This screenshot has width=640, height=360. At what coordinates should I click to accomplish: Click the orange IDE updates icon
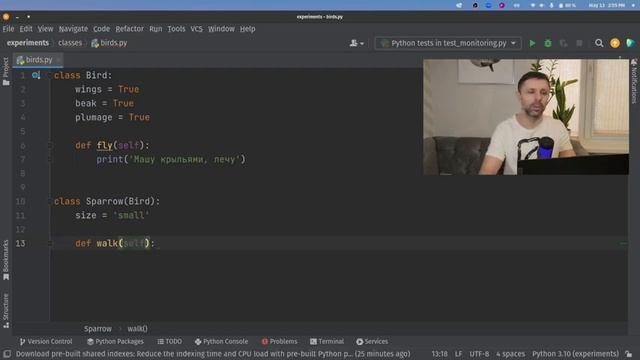[x=615, y=43]
